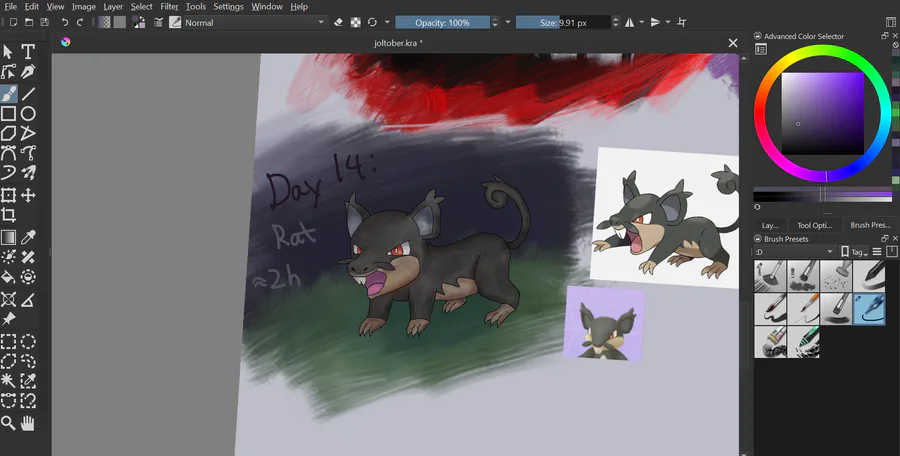Screen dimensions: 900x456
Task: Select the Ellipse shape tool
Action: click(28, 113)
